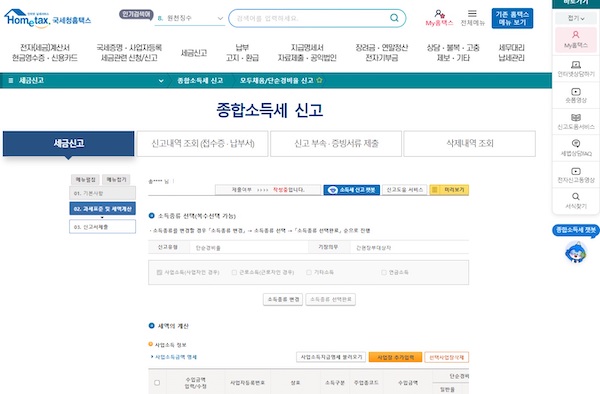The image size is (600, 394).
Task: Open the 납부 고지·환급 menu
Action: click(242, 53)
